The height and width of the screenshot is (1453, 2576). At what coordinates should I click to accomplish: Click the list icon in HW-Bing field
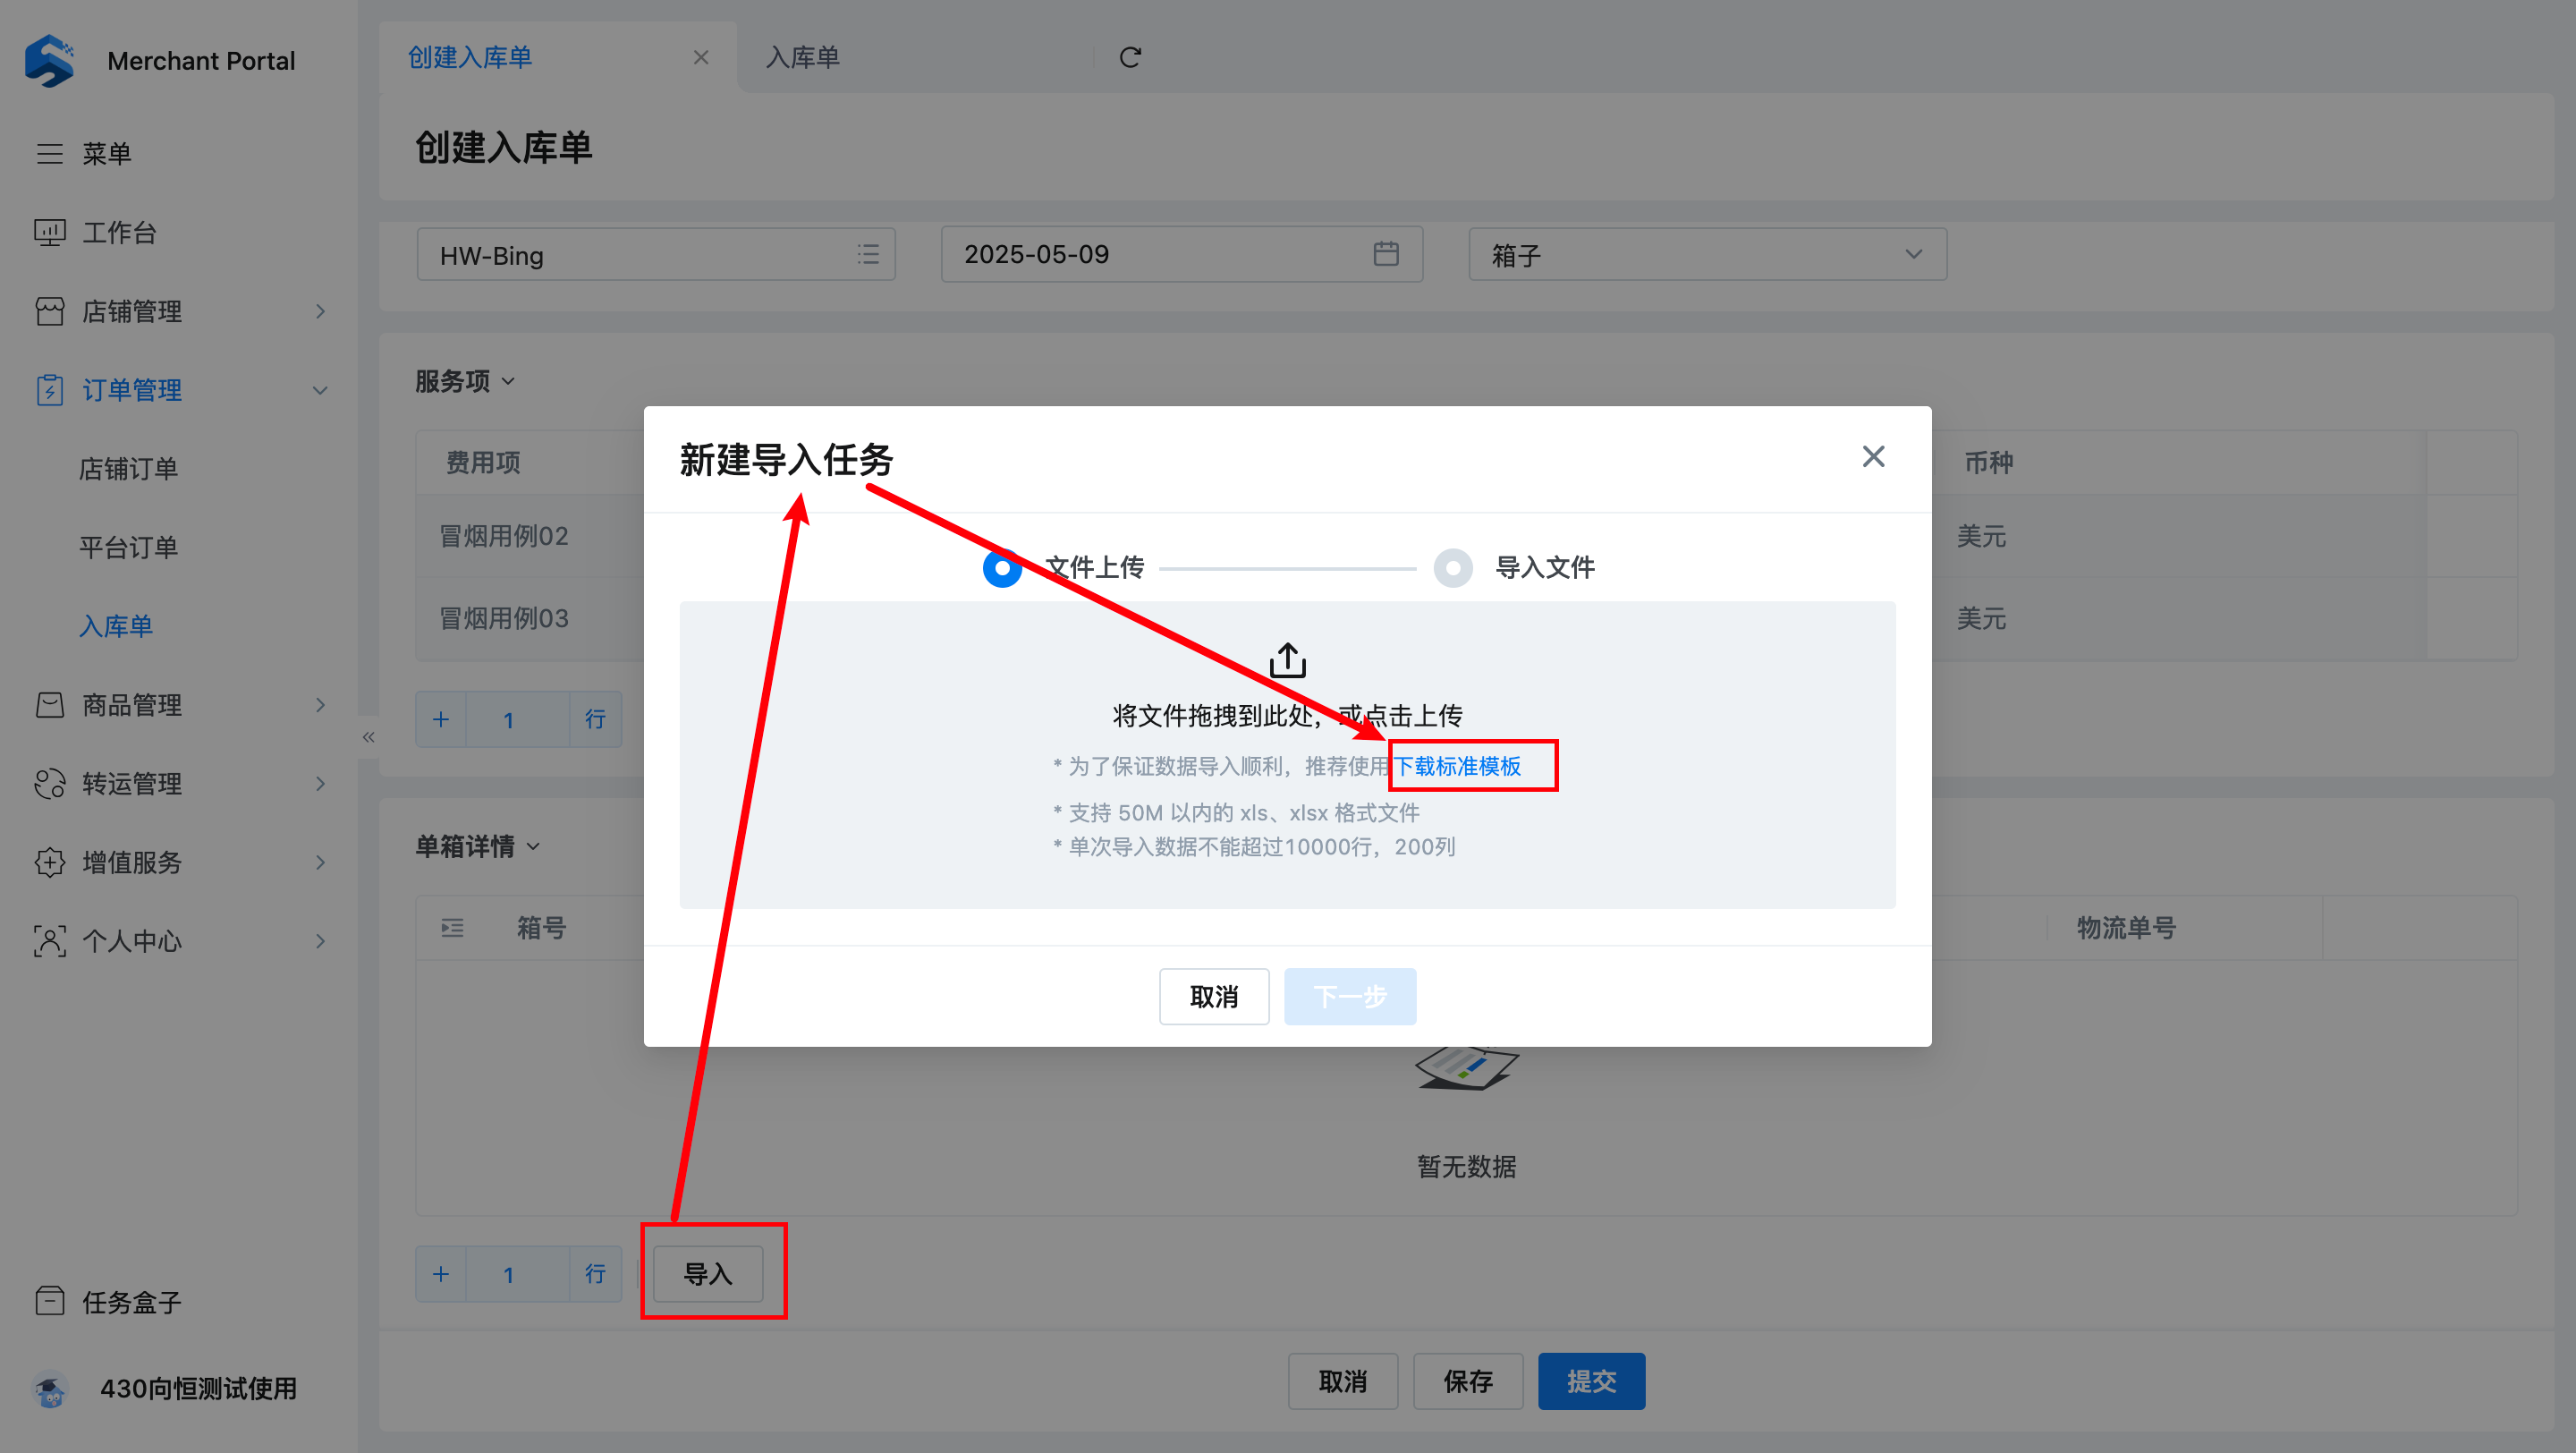click(x=868, y=255)
